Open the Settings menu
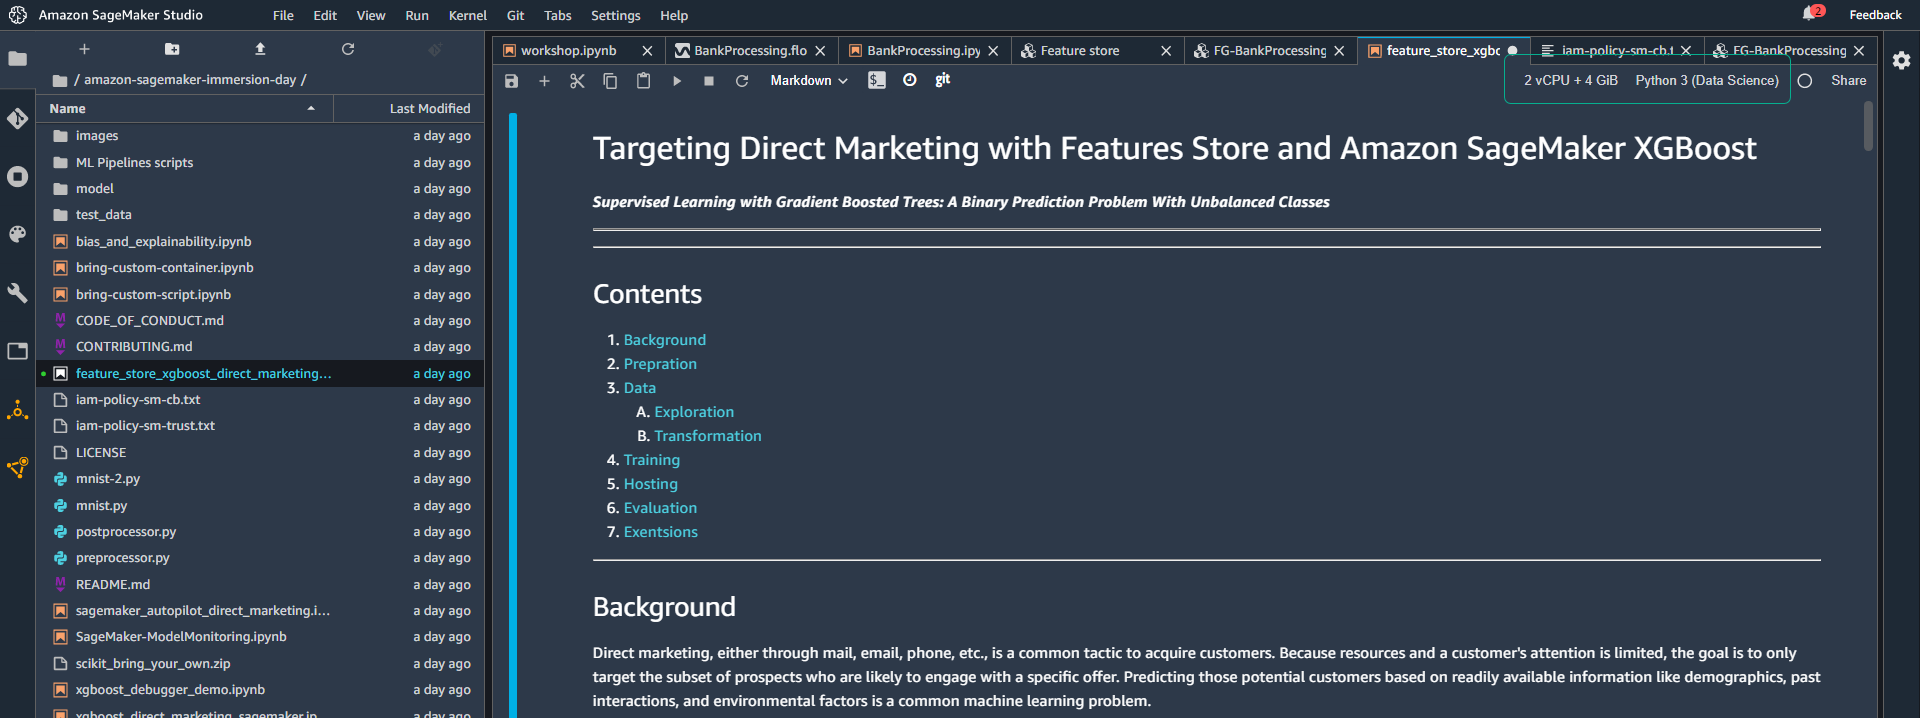This screenshot has height=718, width=1920. point(616,15)
